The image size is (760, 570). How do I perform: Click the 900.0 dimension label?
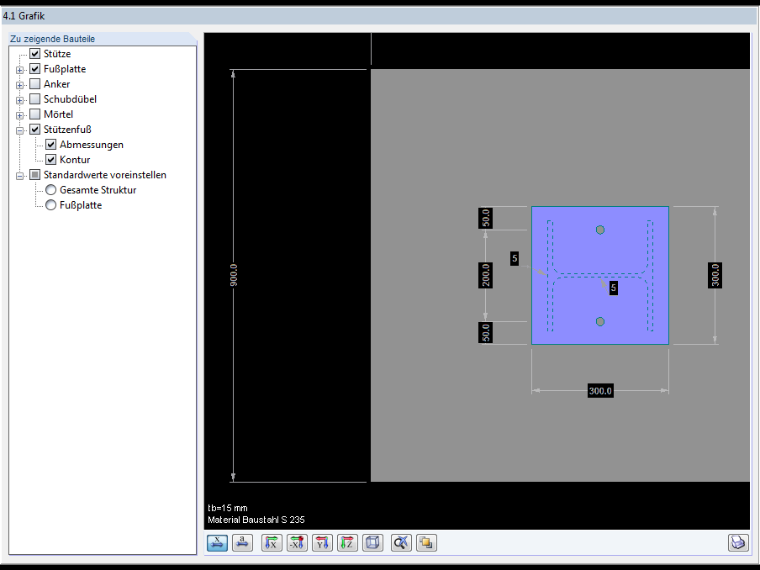click(x=234, y=275)
